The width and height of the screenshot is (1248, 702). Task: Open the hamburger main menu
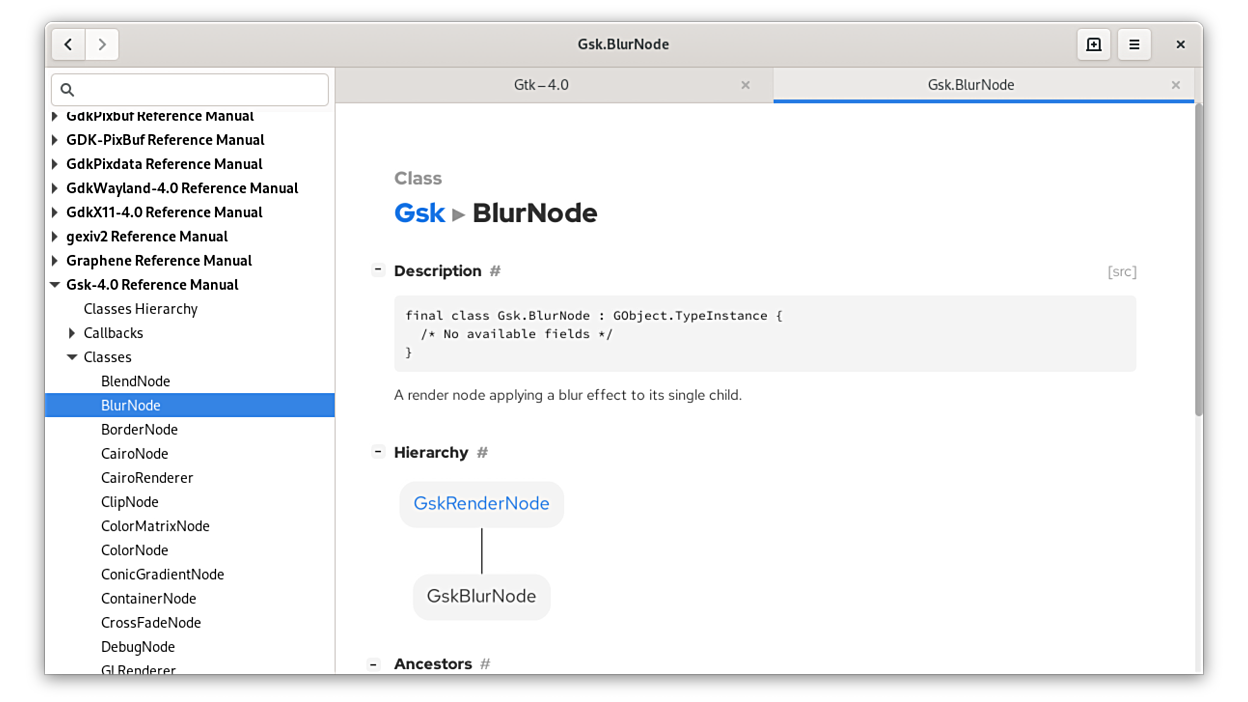pos(1134,45)
